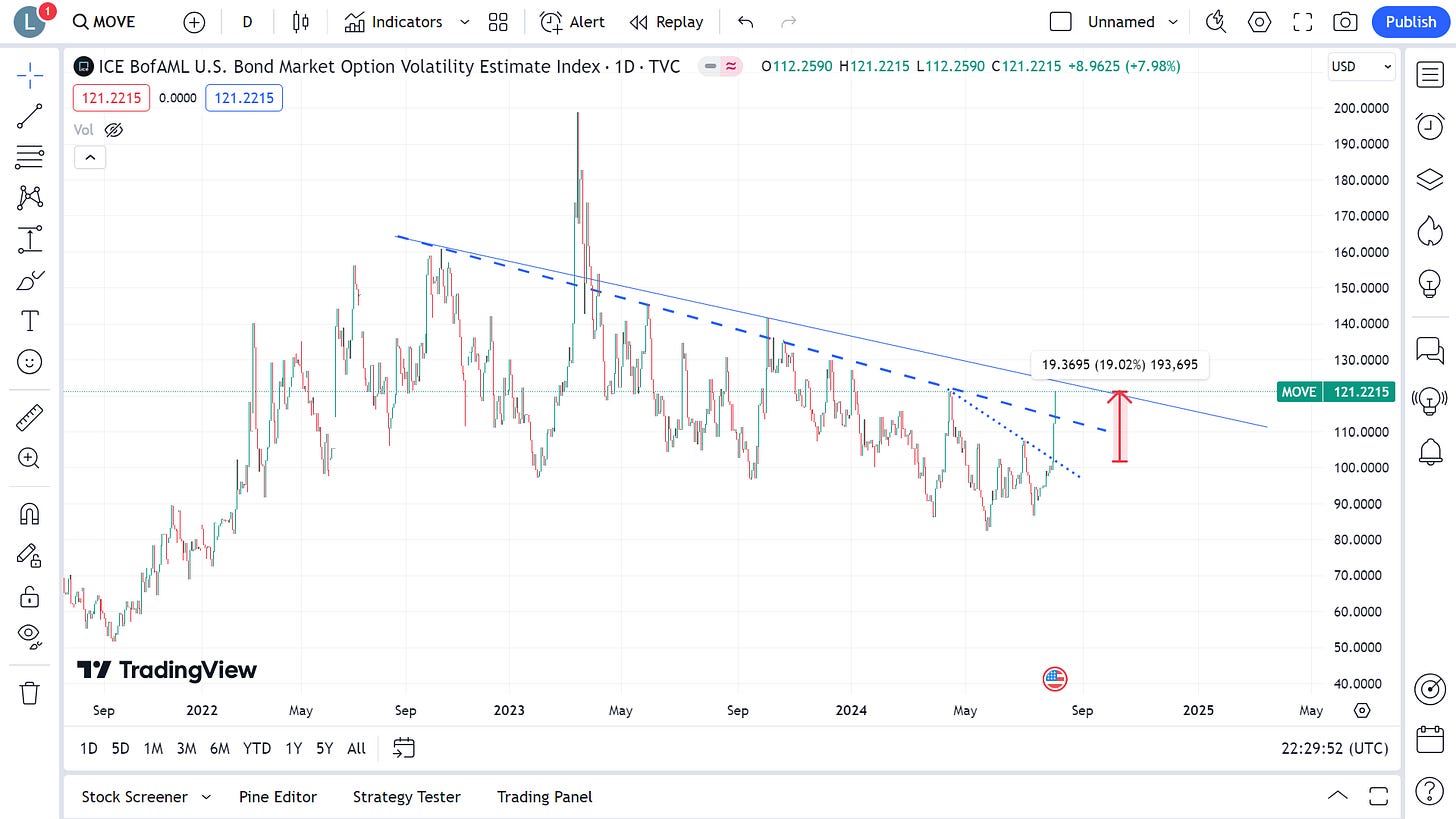Screen dimensions: 1456x819
Task: Change the D chart interval
Action: (x=247, y=21)
